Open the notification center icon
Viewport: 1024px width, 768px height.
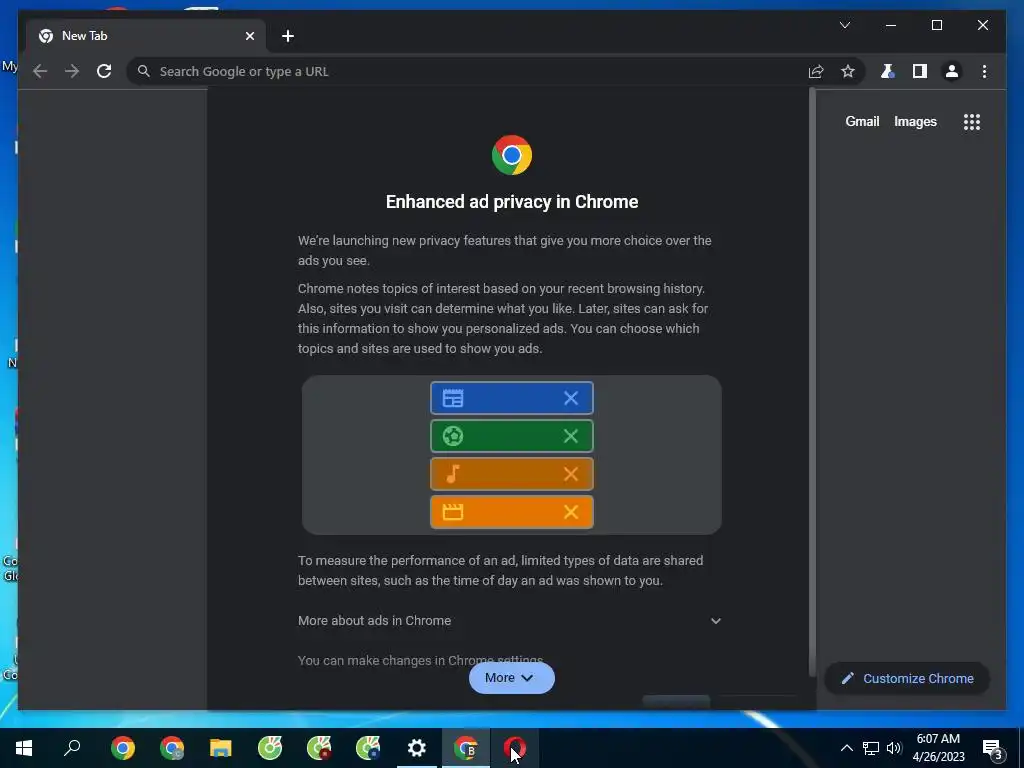(x=993, y=748)
